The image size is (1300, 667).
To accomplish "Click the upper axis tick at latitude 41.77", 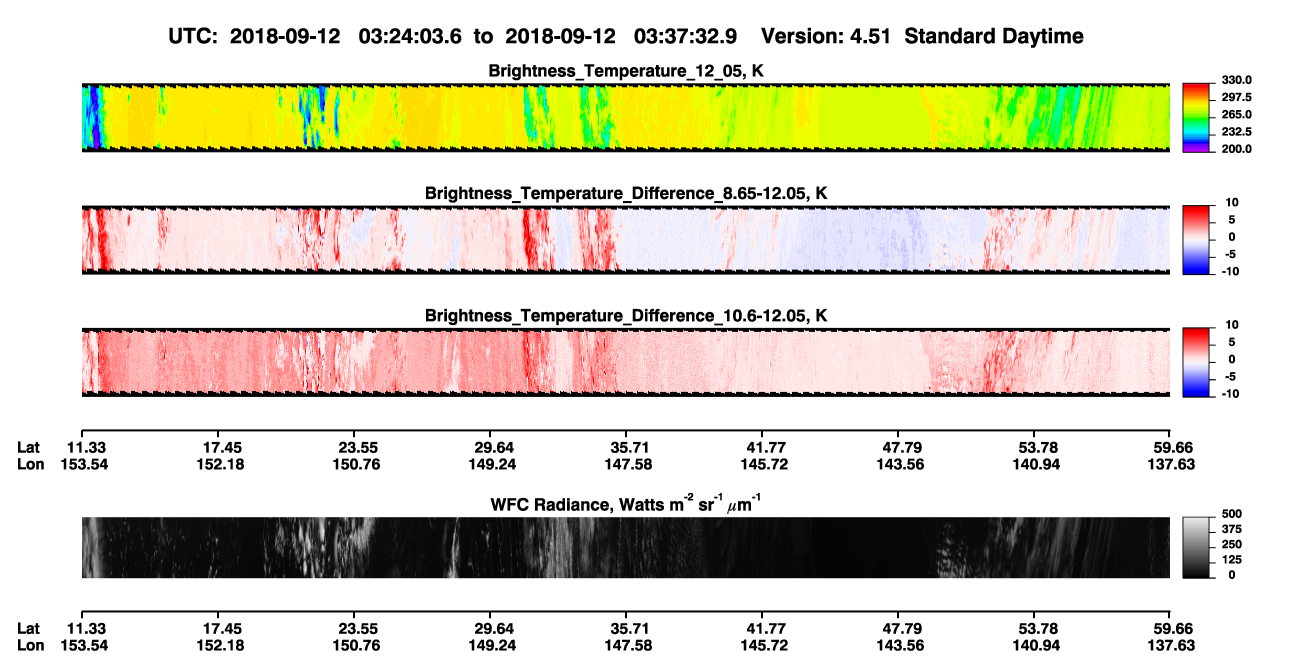I will pos(762,432).
